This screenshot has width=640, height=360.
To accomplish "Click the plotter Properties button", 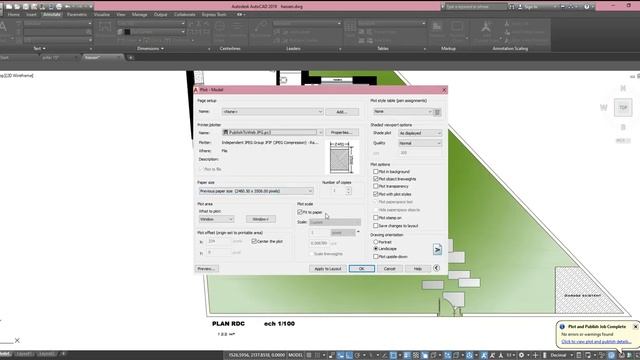I will pos(342,132).
